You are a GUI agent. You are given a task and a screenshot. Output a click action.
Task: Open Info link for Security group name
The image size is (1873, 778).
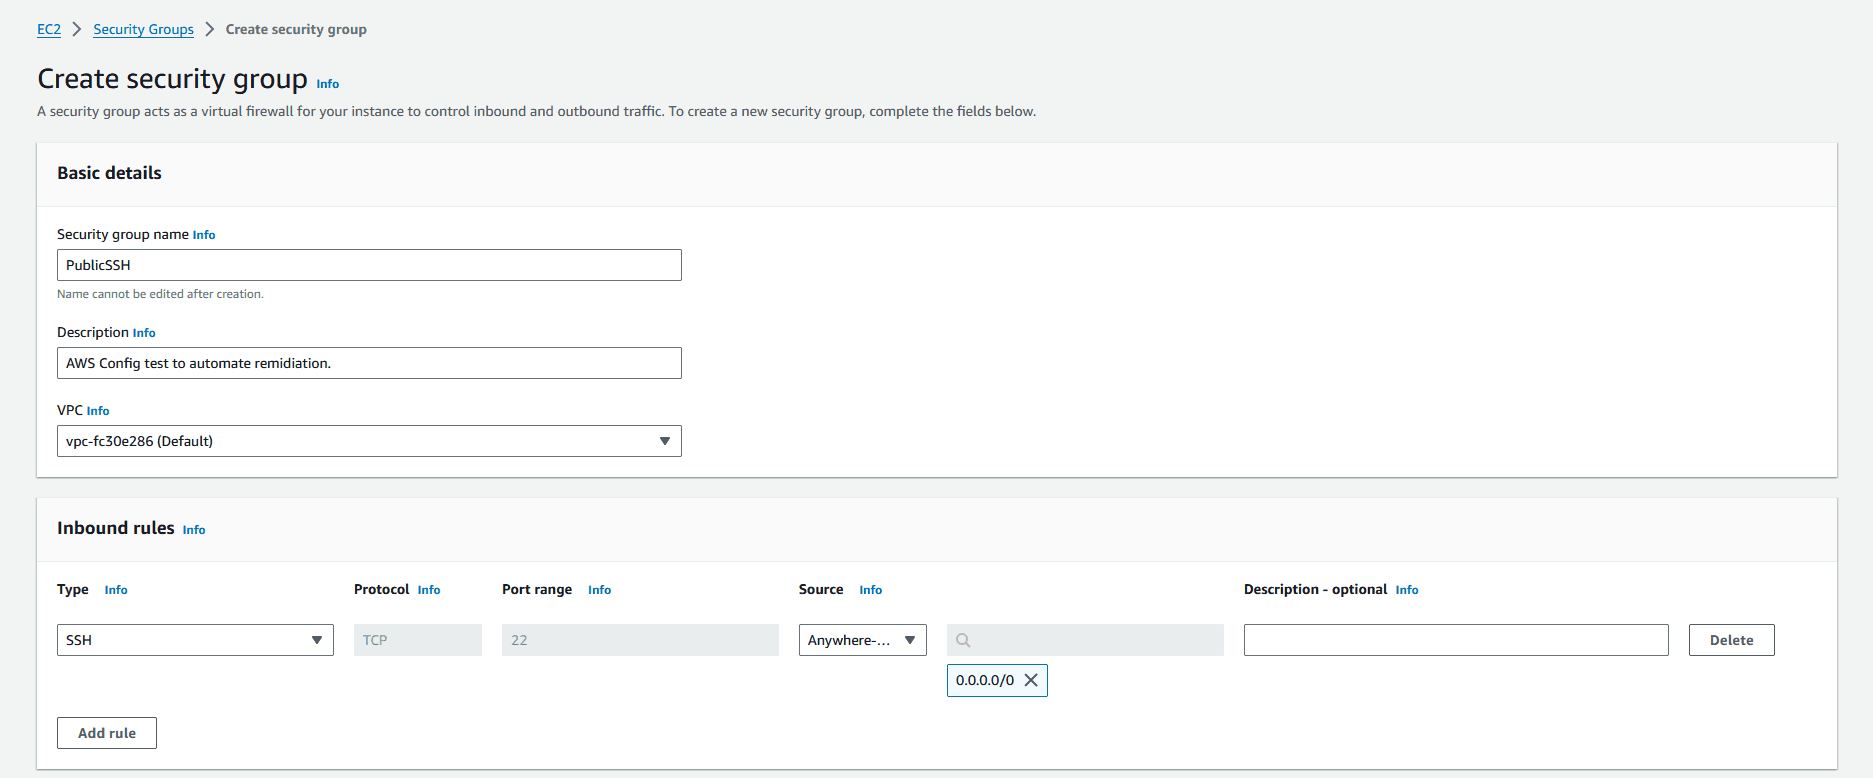[x=204, y=235]
